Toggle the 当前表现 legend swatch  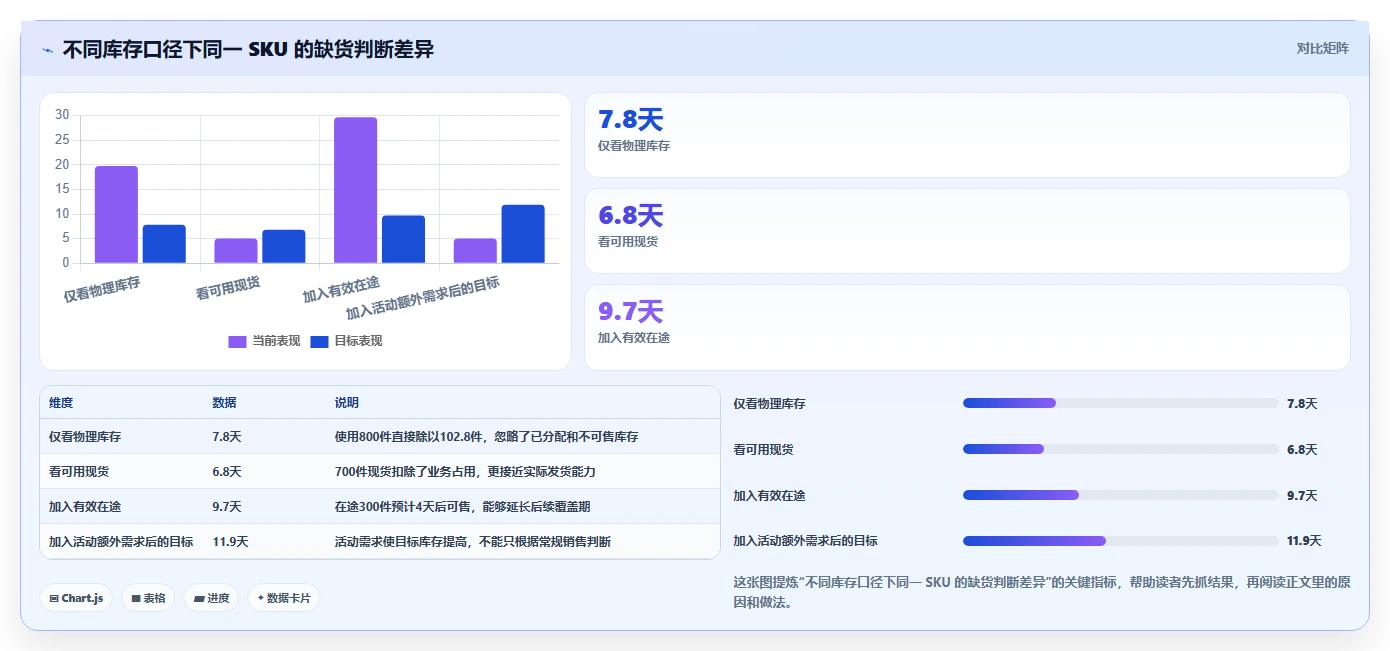237,341
